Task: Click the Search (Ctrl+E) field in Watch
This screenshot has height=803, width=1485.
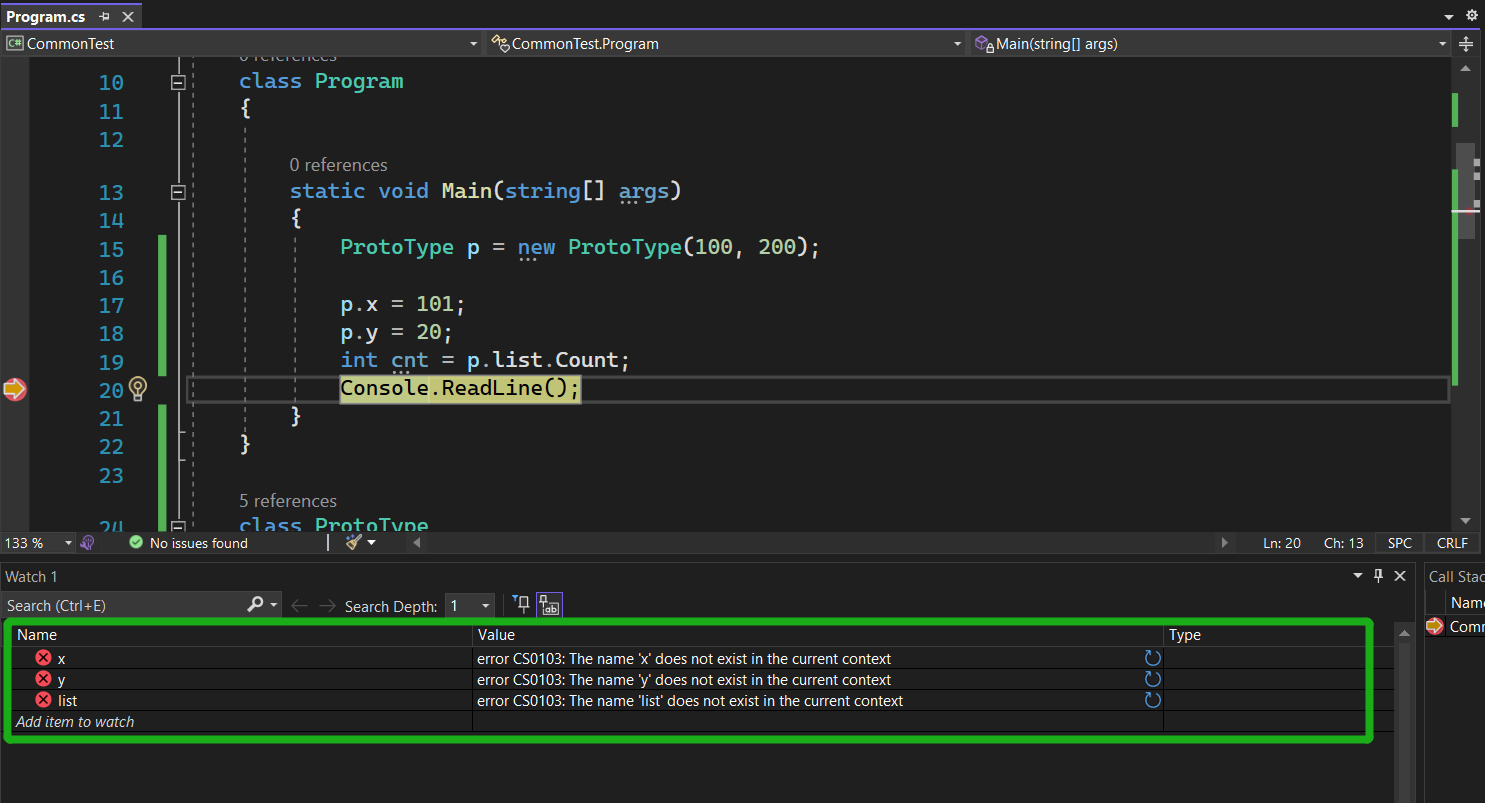Action: tap(124, 605)
